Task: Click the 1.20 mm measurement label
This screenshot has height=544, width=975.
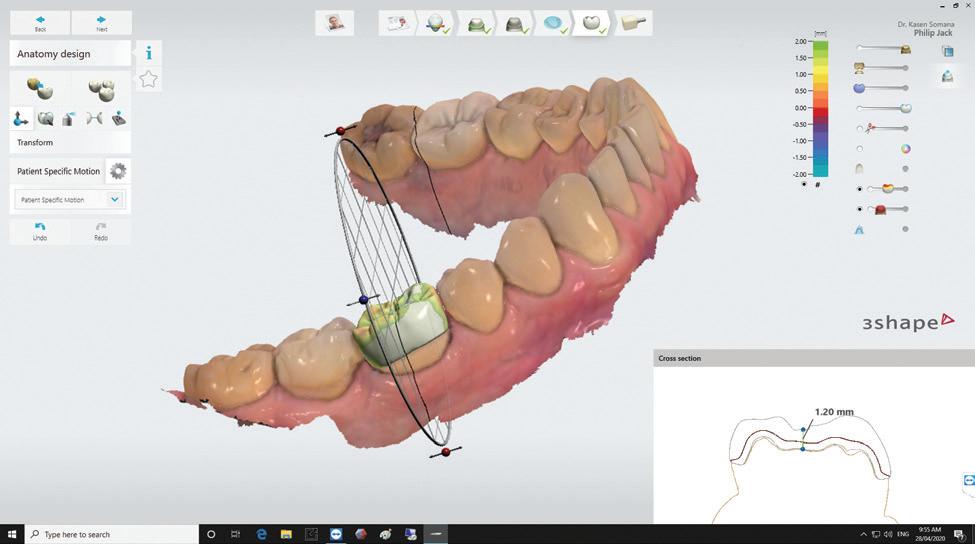Action: point(834,412)
